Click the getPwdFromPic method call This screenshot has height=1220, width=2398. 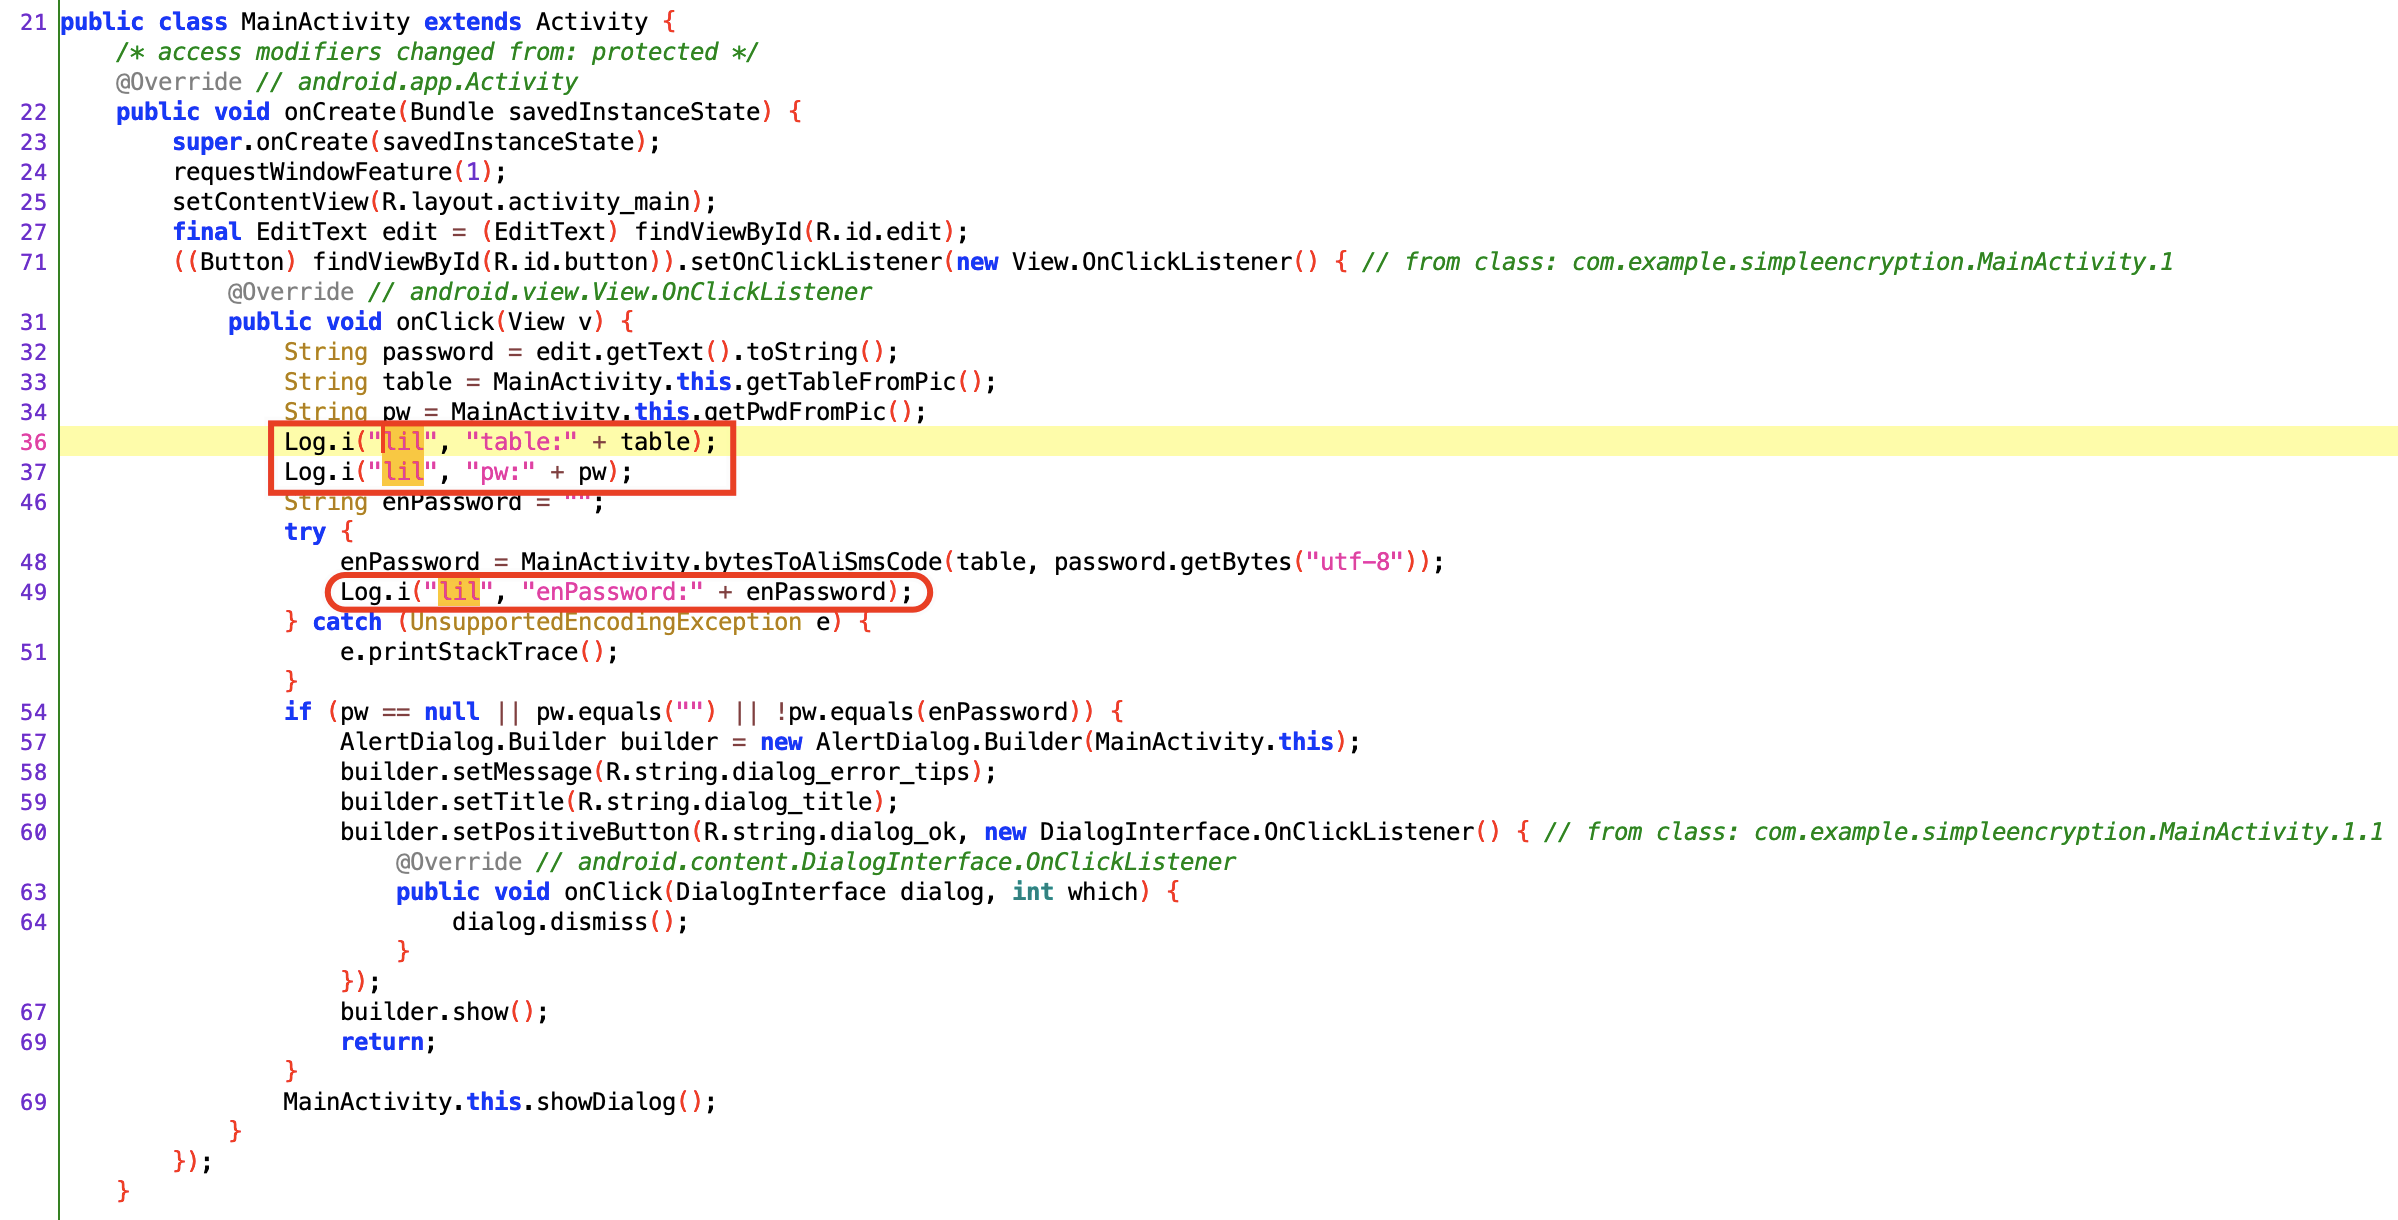click(795, 412)
